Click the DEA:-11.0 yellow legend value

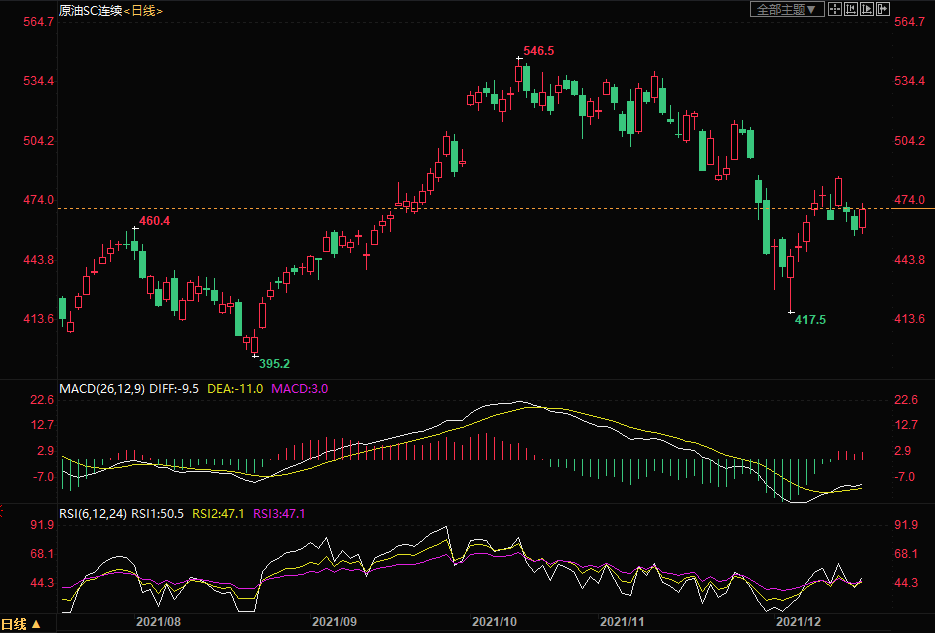(x=235, y=388)
